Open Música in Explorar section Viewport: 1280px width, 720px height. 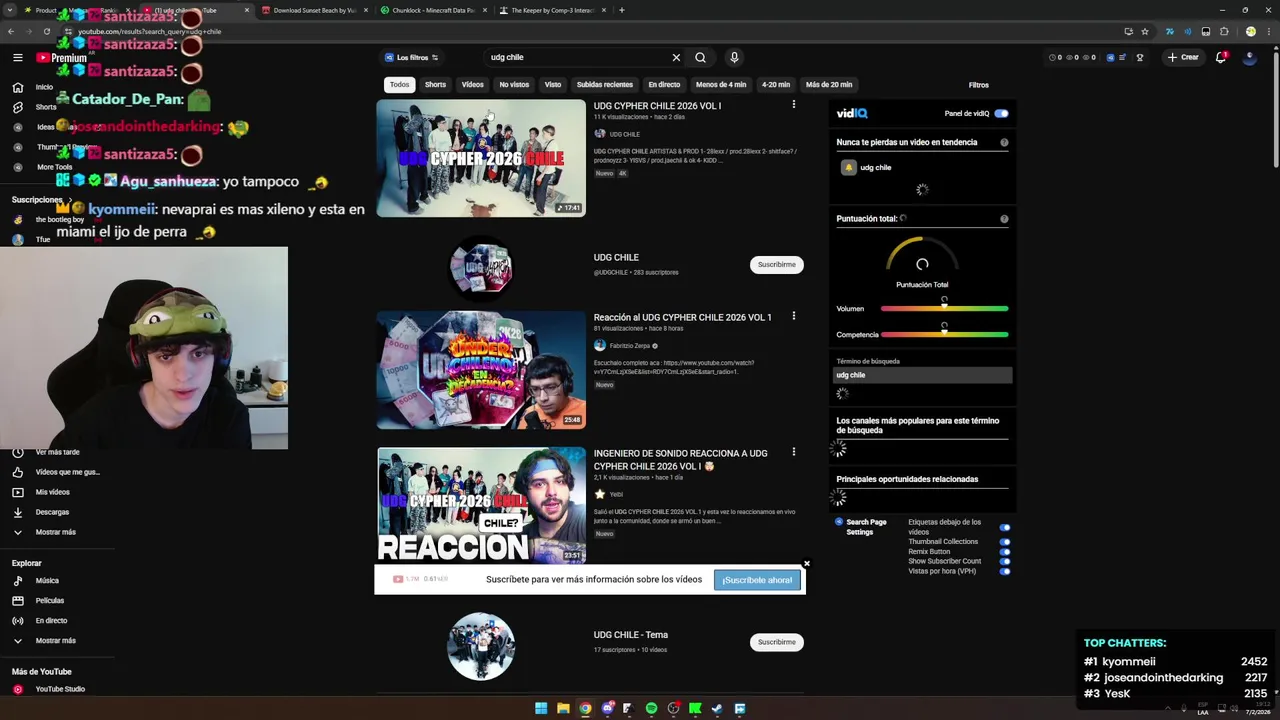47,580
